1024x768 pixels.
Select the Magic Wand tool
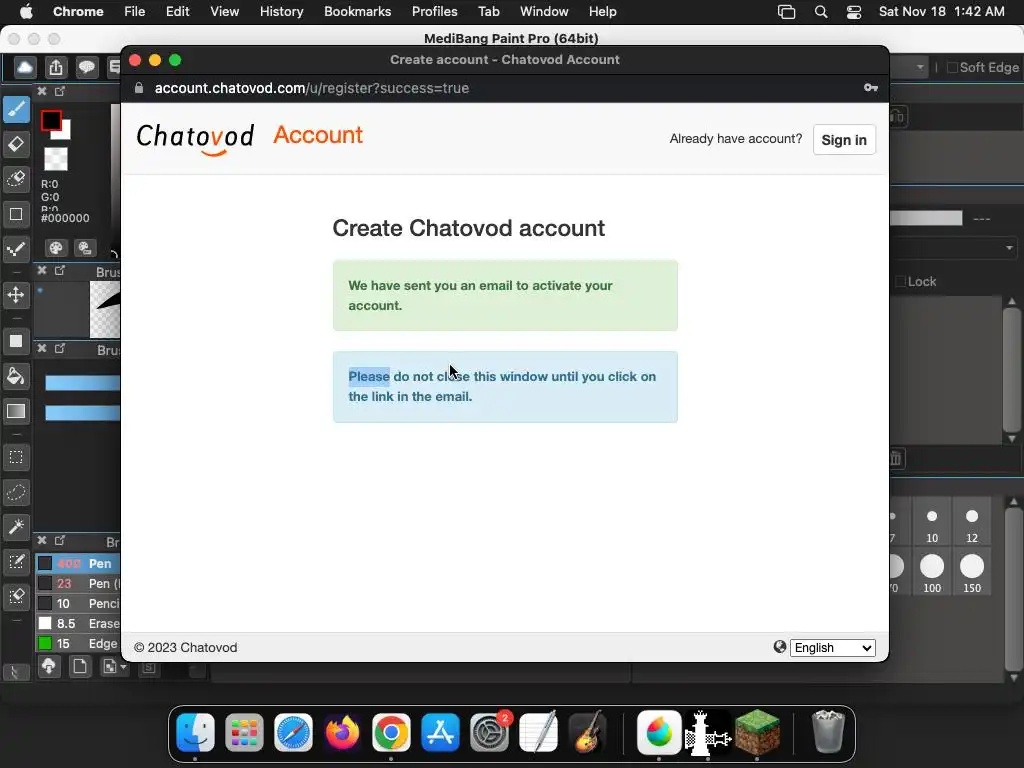point(16,526)
